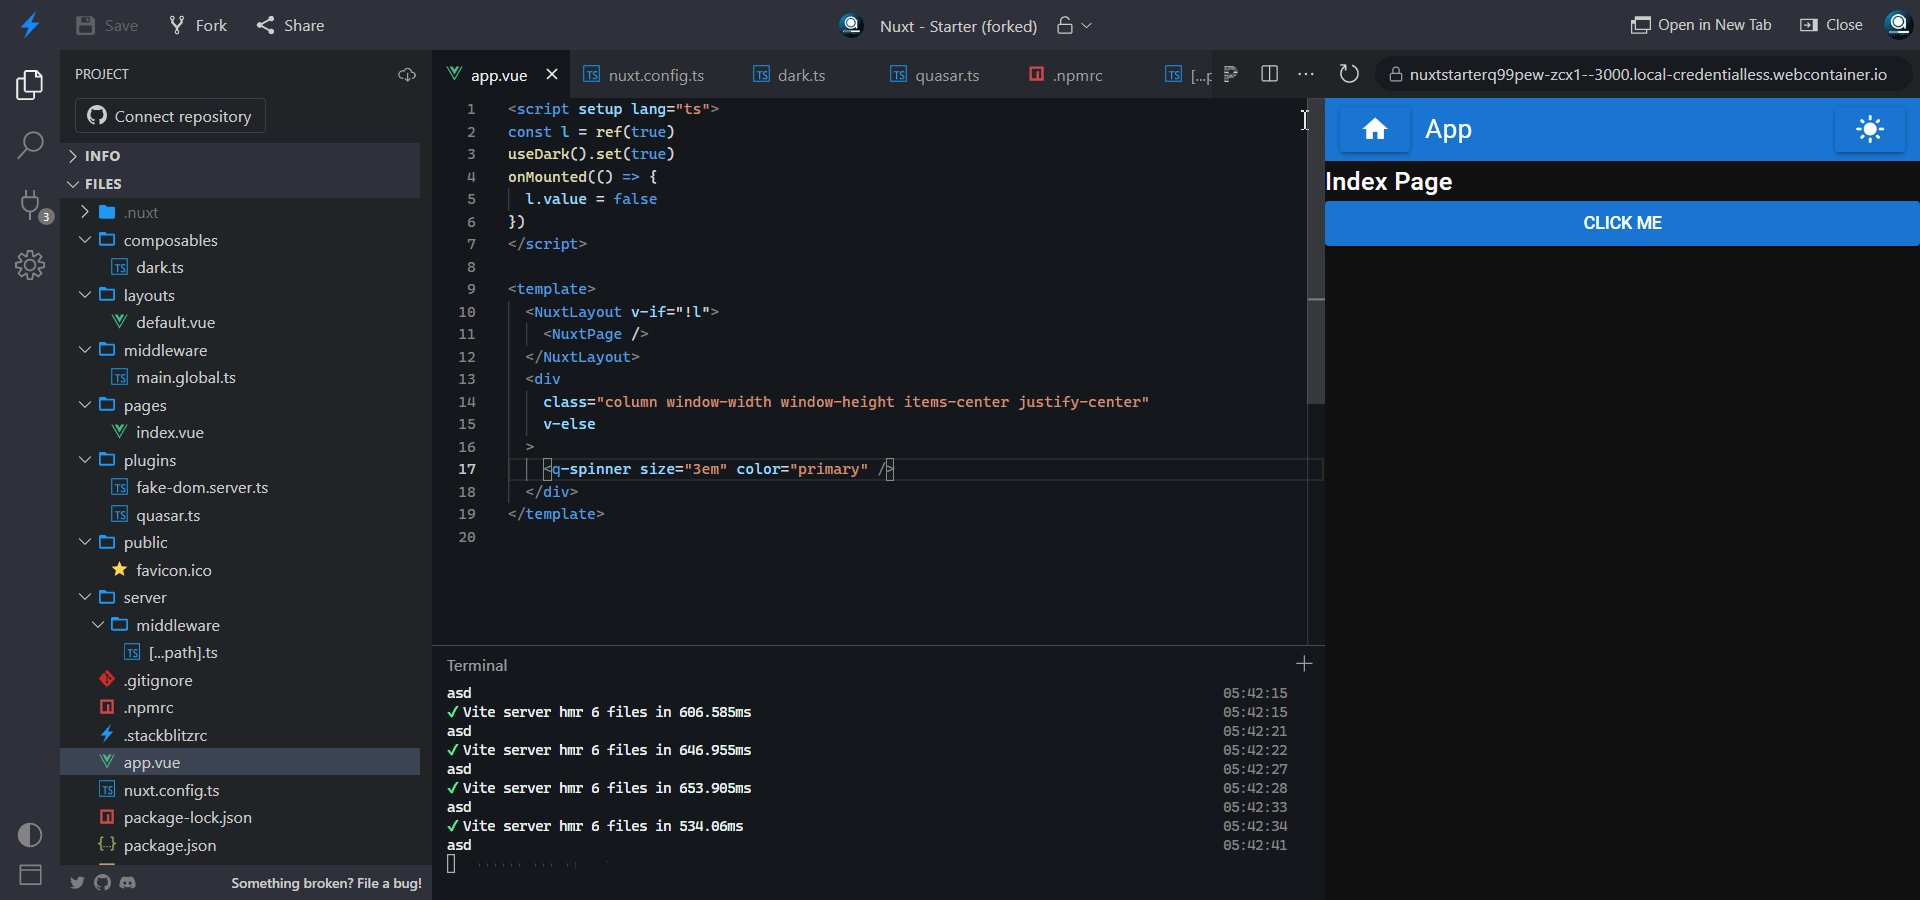
Task: Open the Search sidebar panel
Action: coord(30,145)
